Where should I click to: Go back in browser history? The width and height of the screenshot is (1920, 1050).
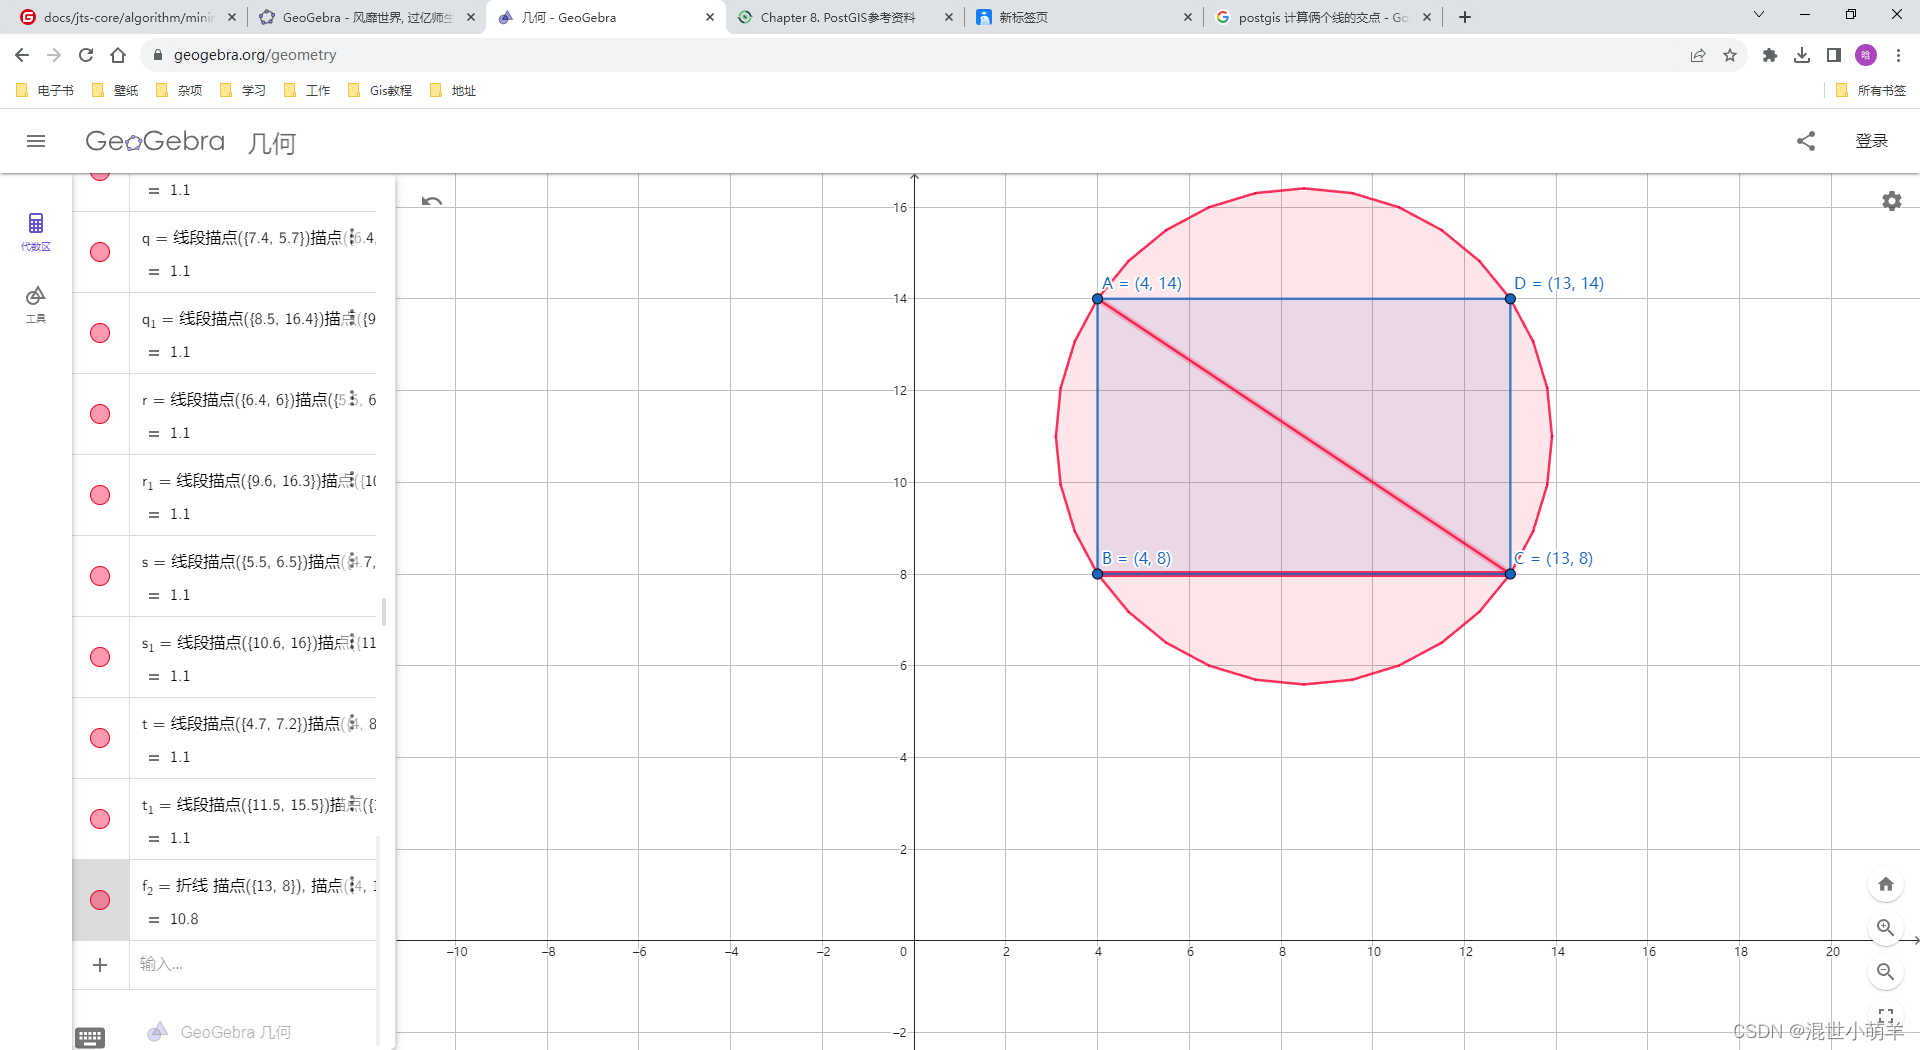22,55
